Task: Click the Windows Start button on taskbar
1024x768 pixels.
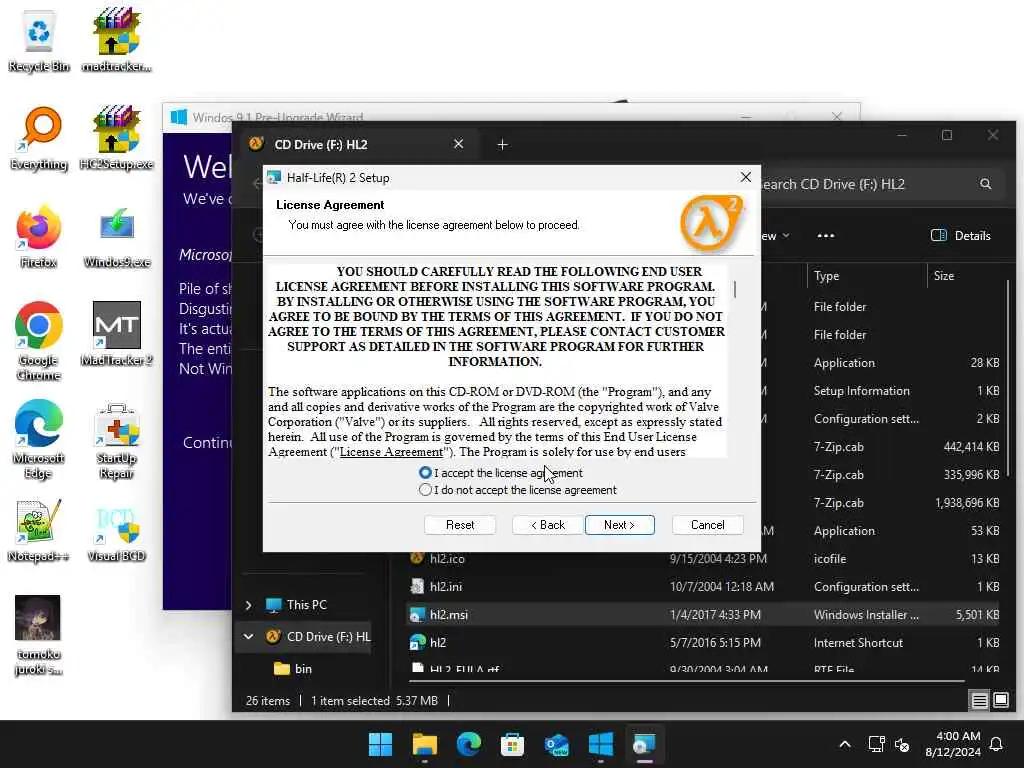Action: point(380,744)
